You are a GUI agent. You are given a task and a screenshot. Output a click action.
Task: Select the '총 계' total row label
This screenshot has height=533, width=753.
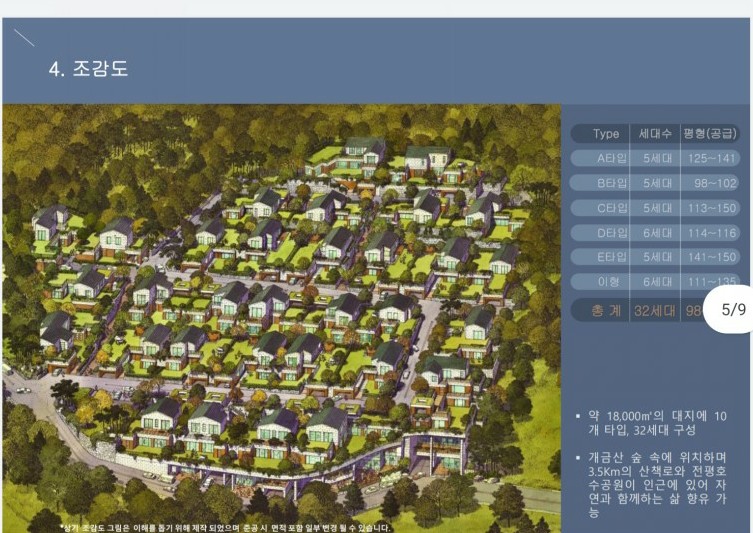[x=606, y=311]
